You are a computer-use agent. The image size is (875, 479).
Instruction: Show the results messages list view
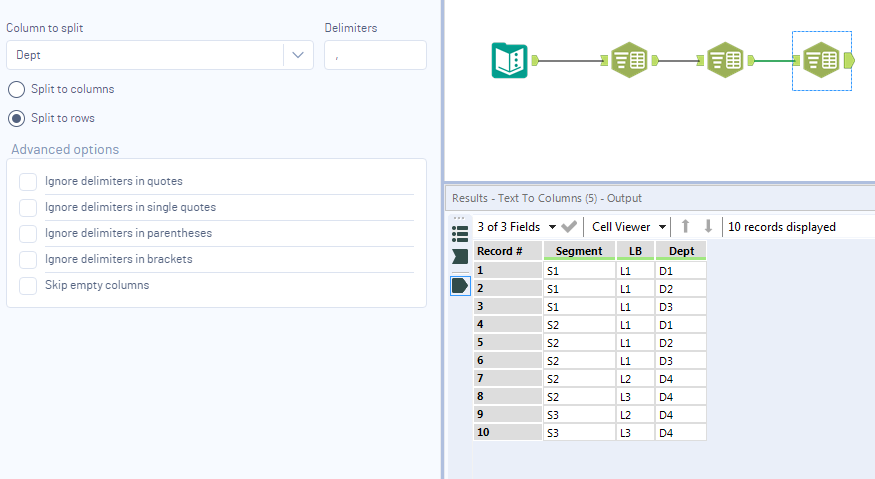point(460,233)
